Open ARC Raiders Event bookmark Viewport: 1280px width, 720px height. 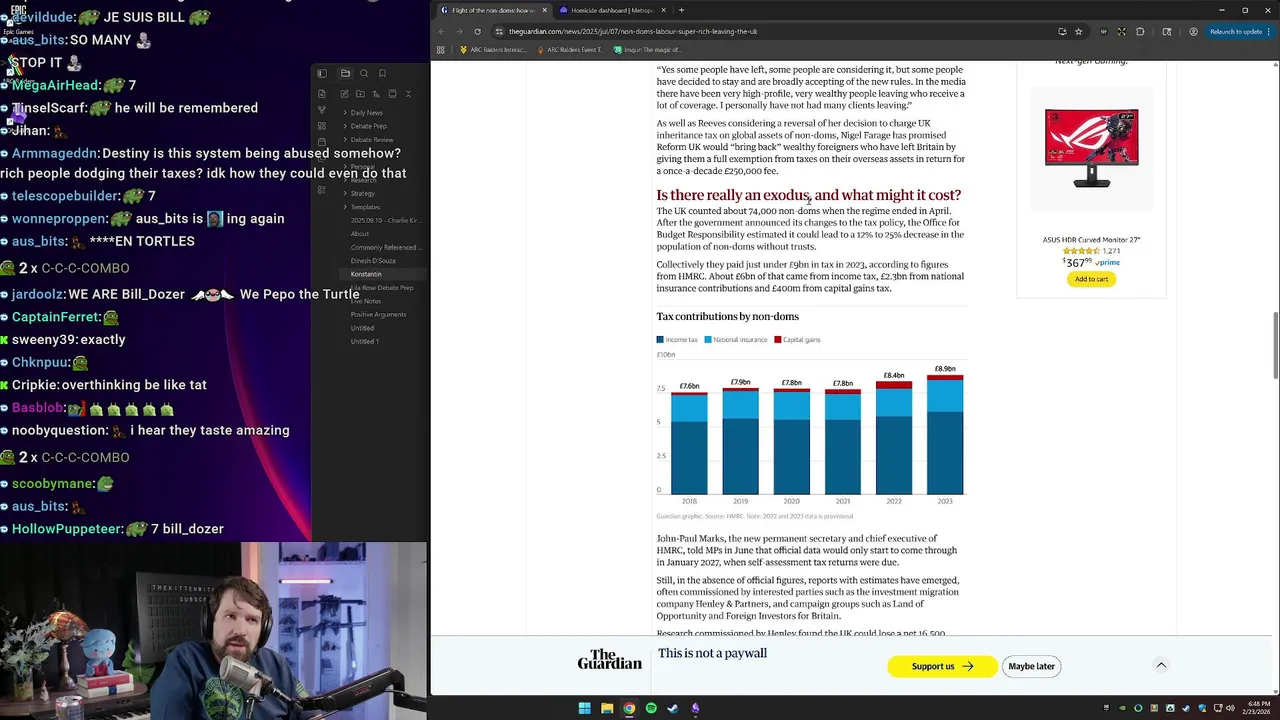tap(570, 50)
